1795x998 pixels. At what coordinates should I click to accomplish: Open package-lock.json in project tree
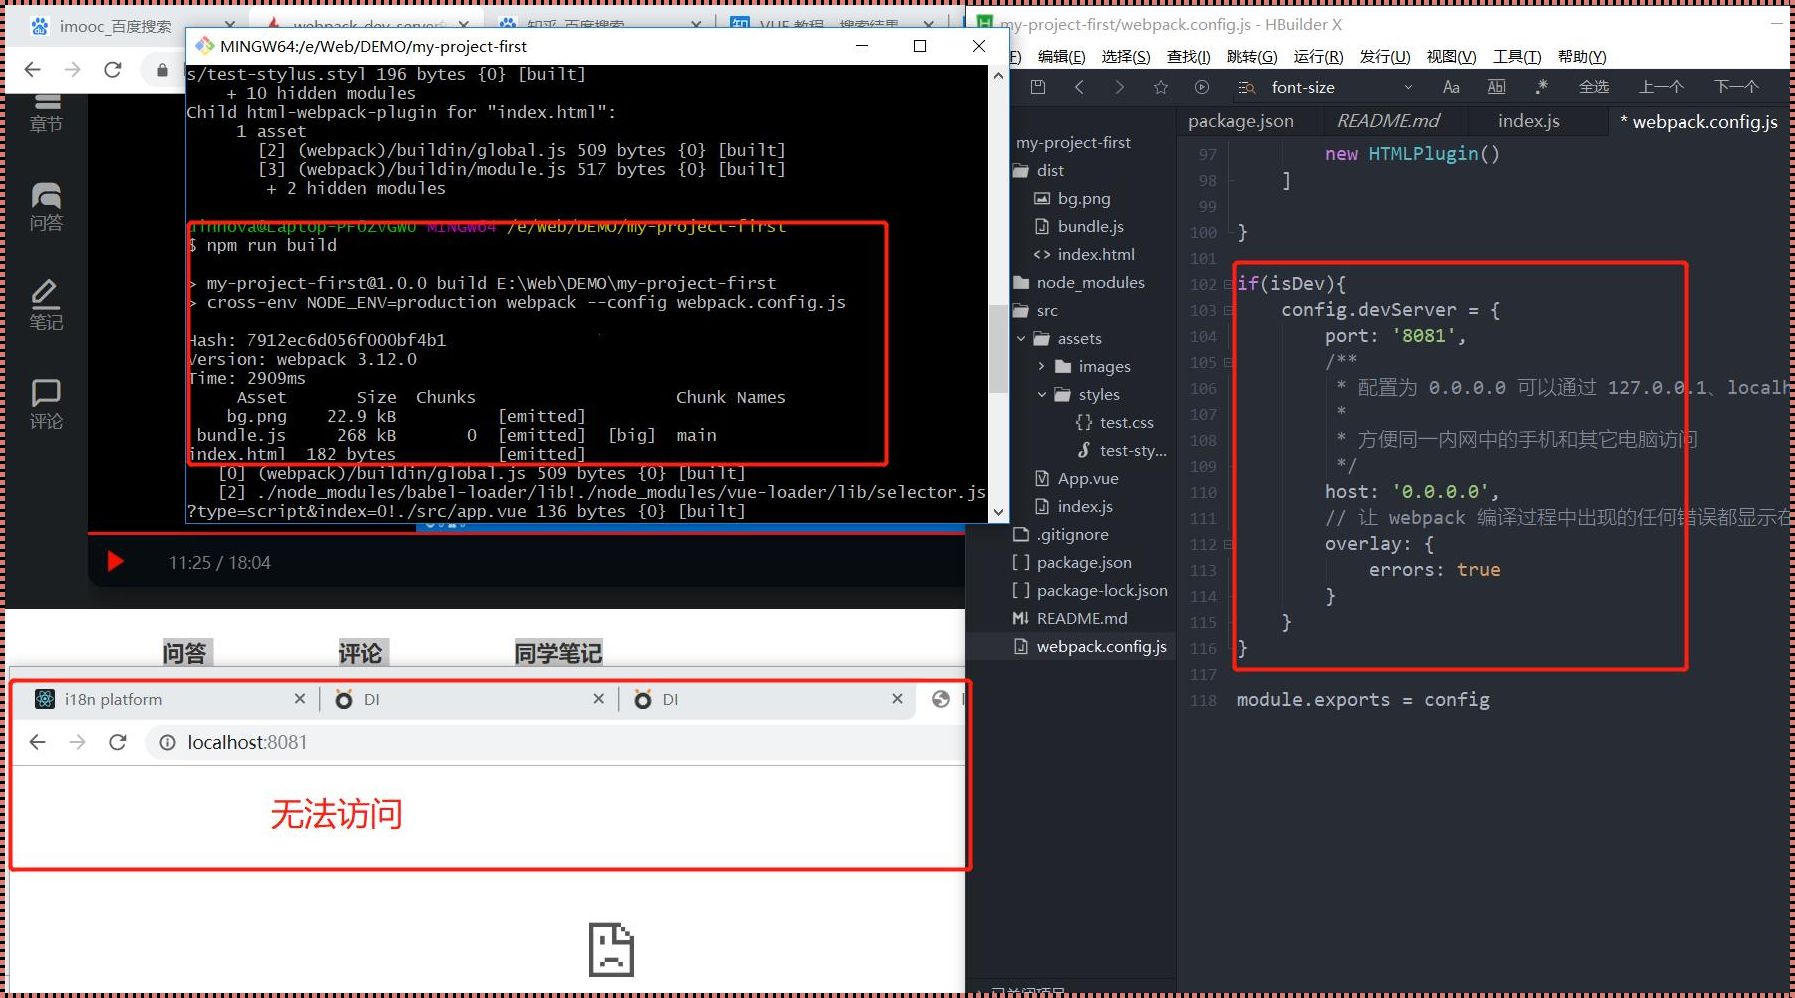1102,591
